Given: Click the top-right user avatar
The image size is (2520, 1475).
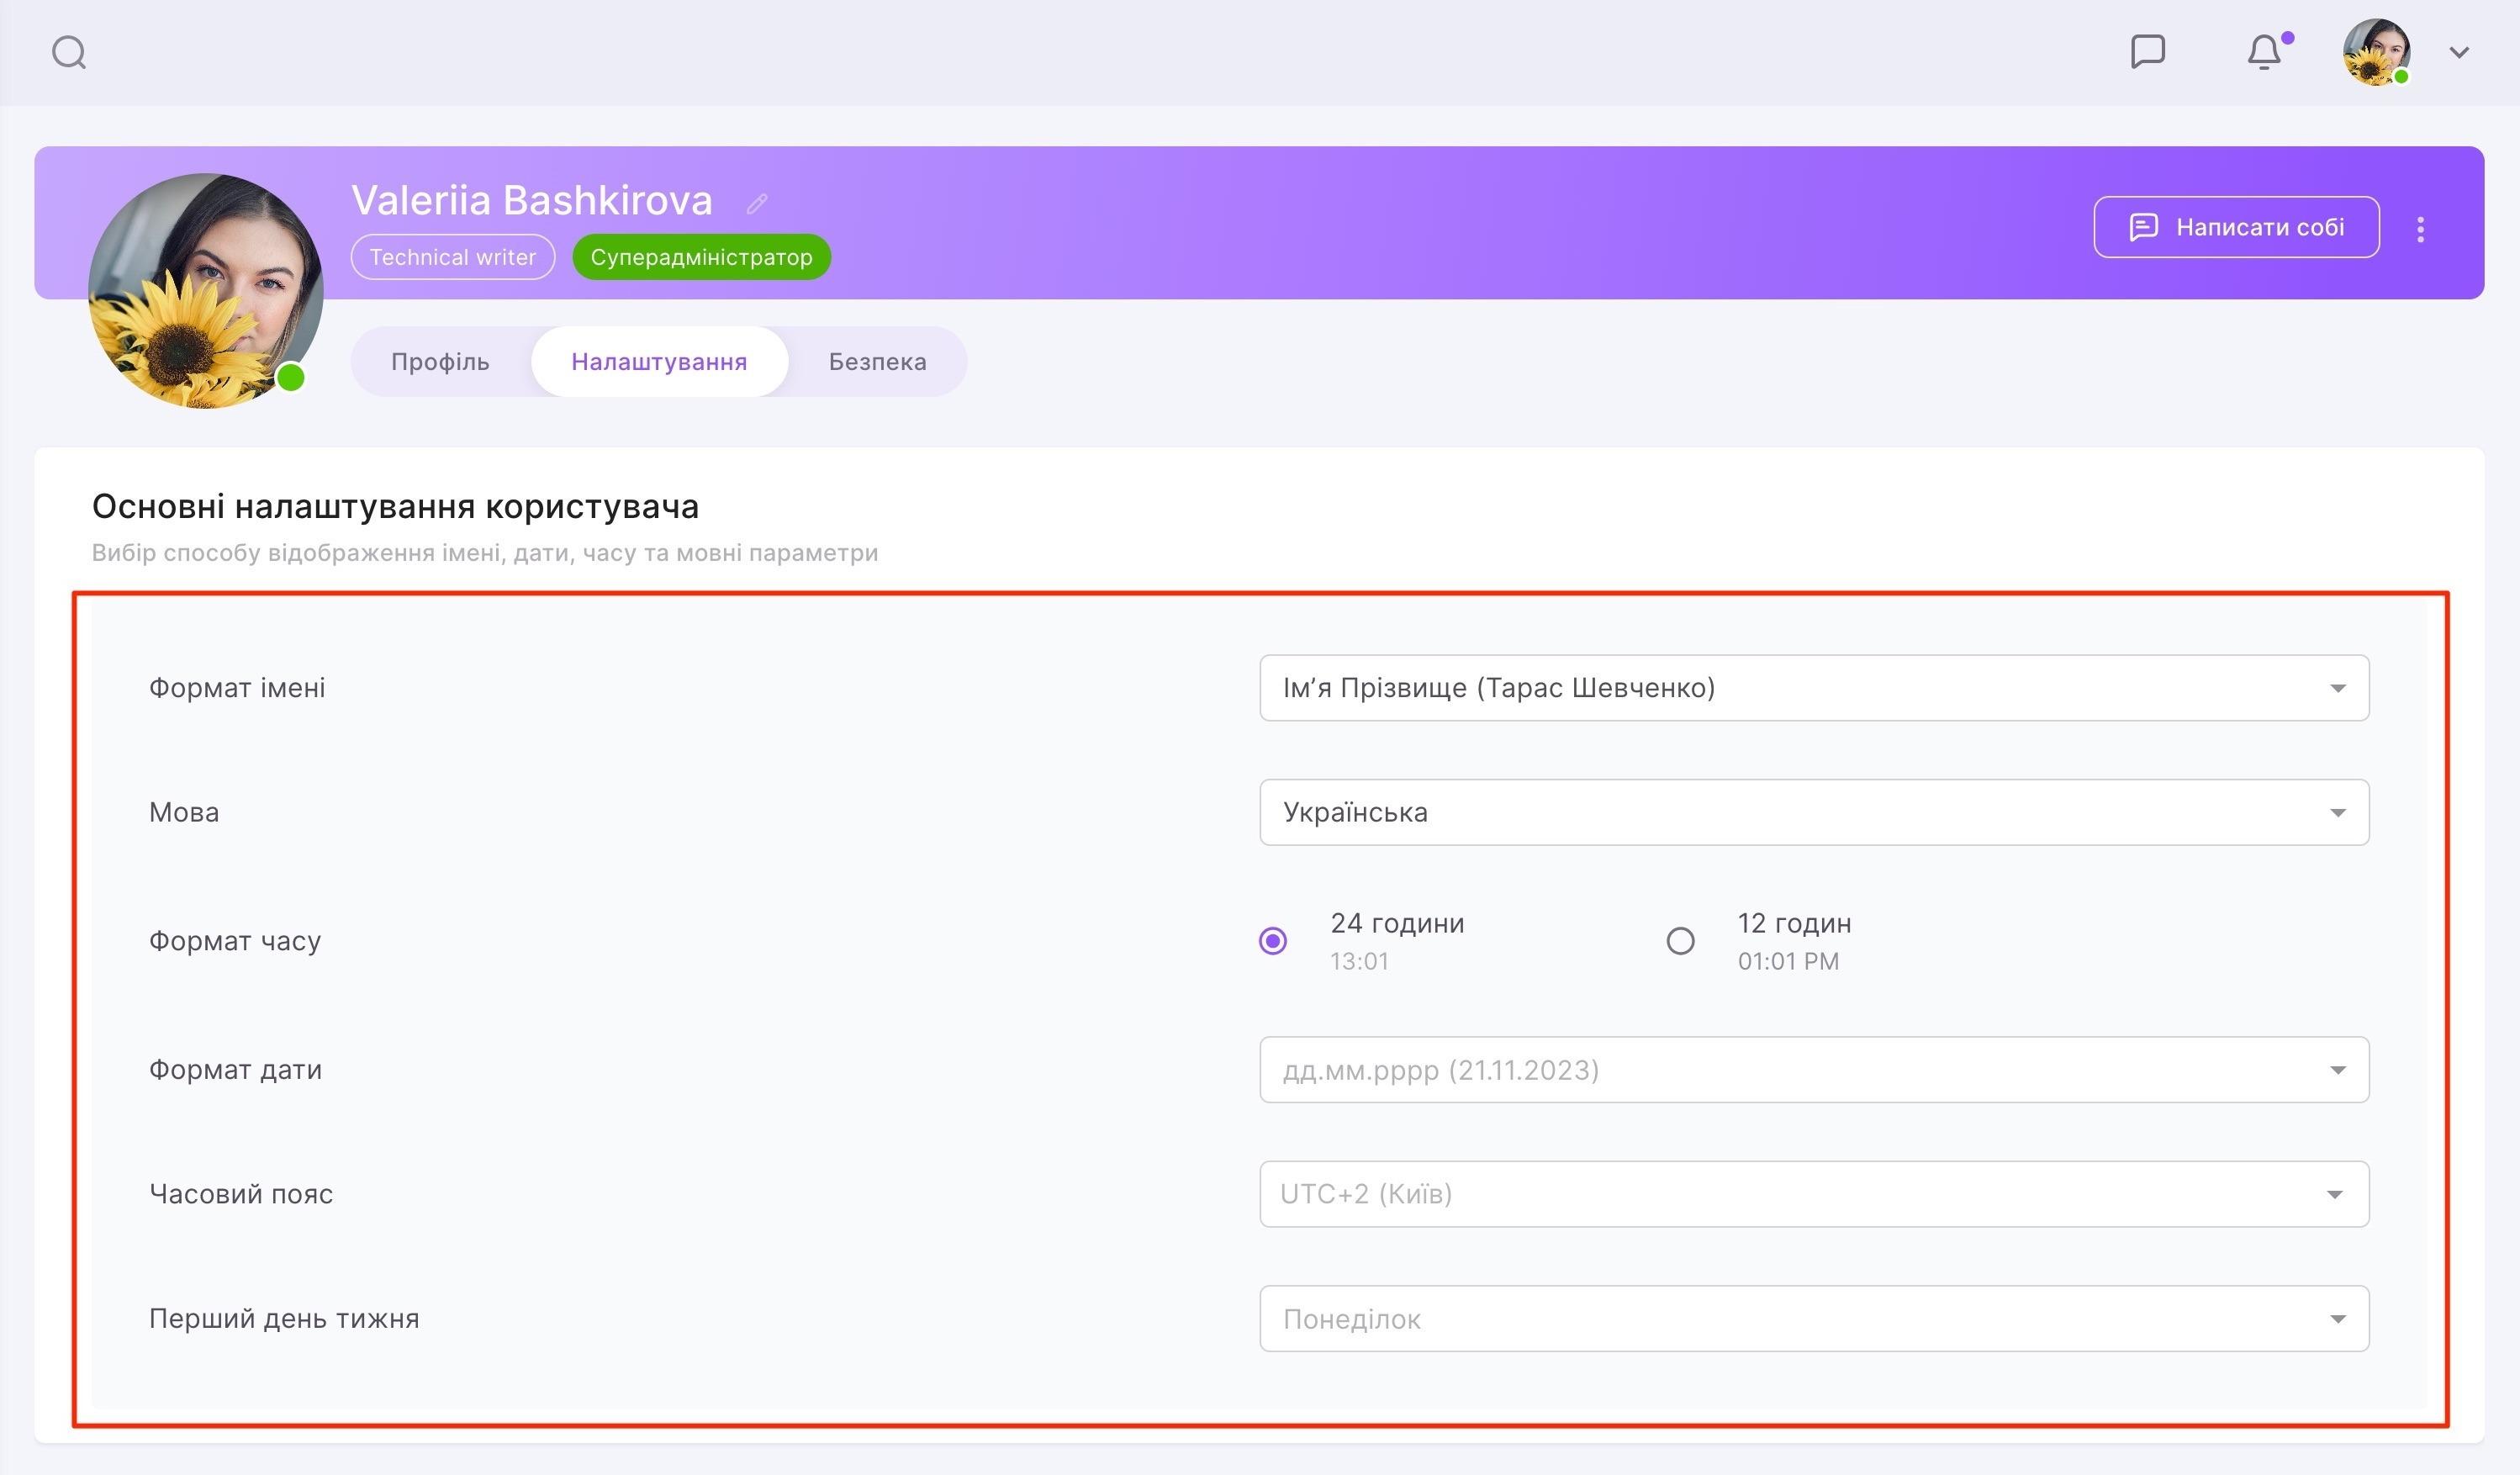Looking at the screenshot, I should (x=2375, y=52).
